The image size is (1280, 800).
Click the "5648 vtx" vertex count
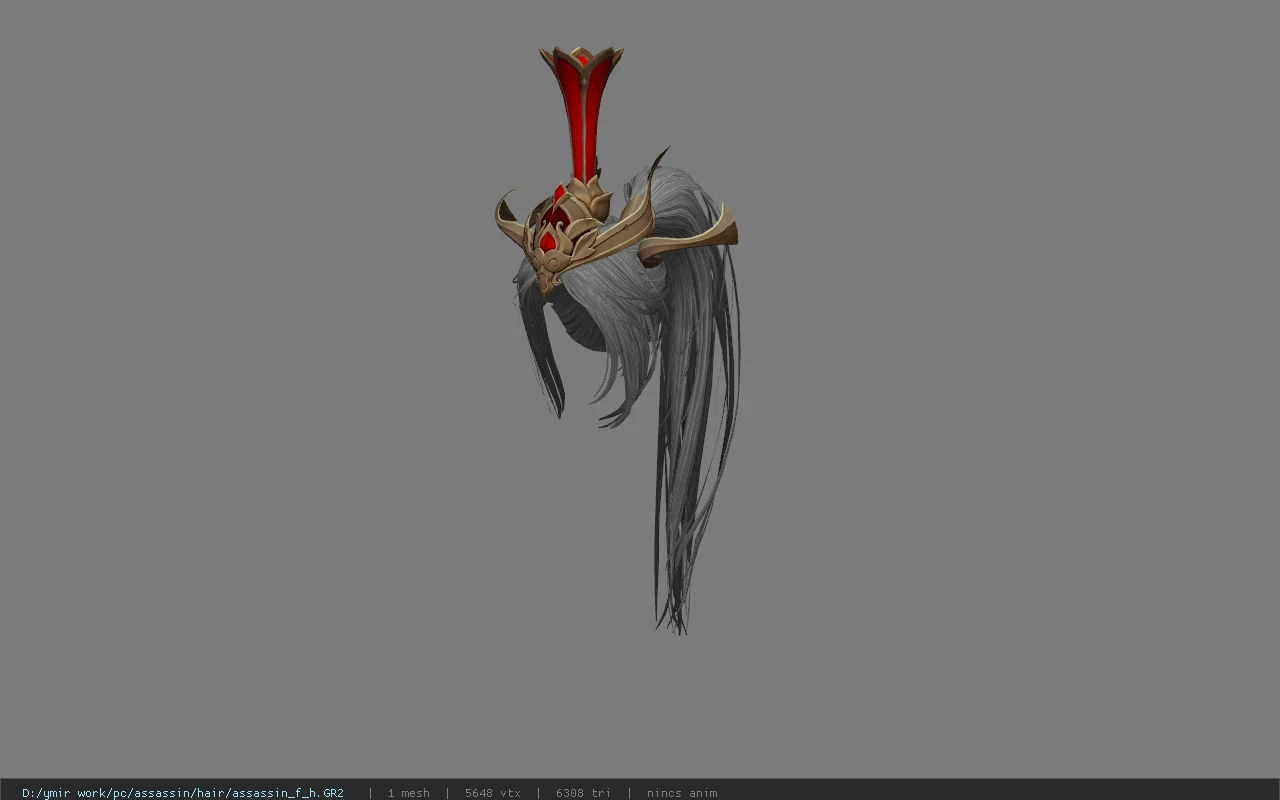click(492, 793)
